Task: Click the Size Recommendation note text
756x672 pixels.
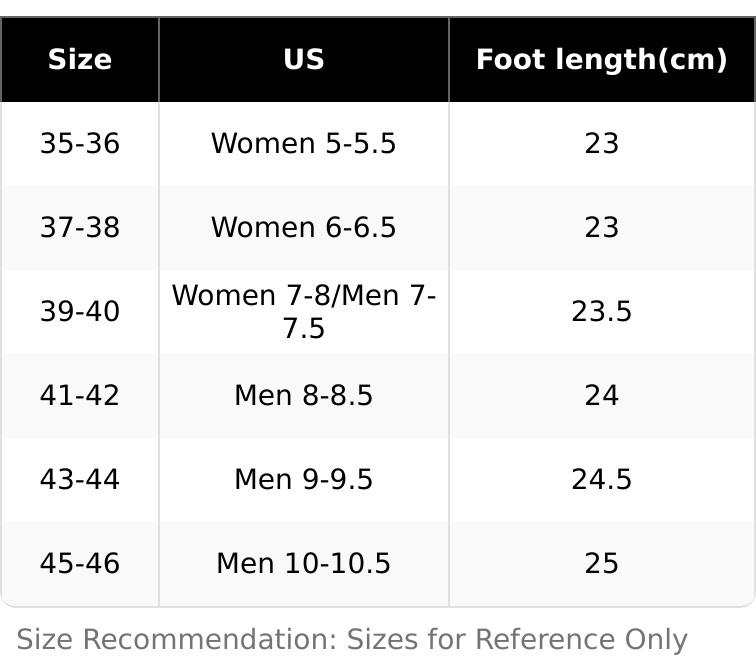Action: coord(352,640)
